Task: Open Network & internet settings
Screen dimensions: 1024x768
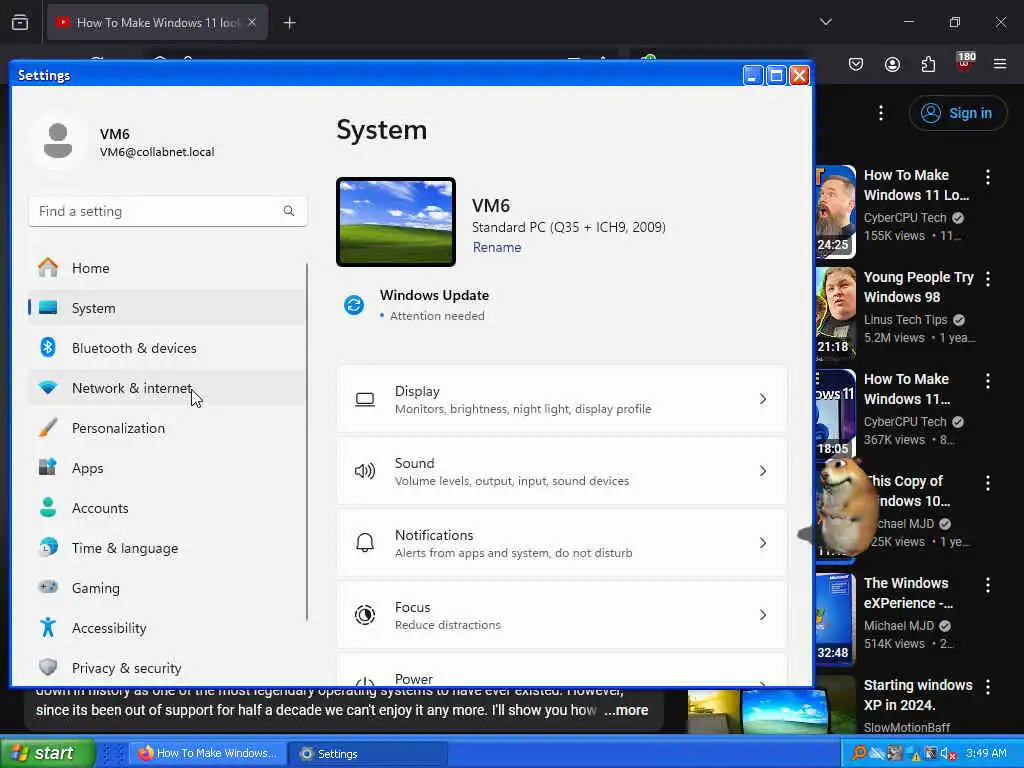Action: [167, 388]
